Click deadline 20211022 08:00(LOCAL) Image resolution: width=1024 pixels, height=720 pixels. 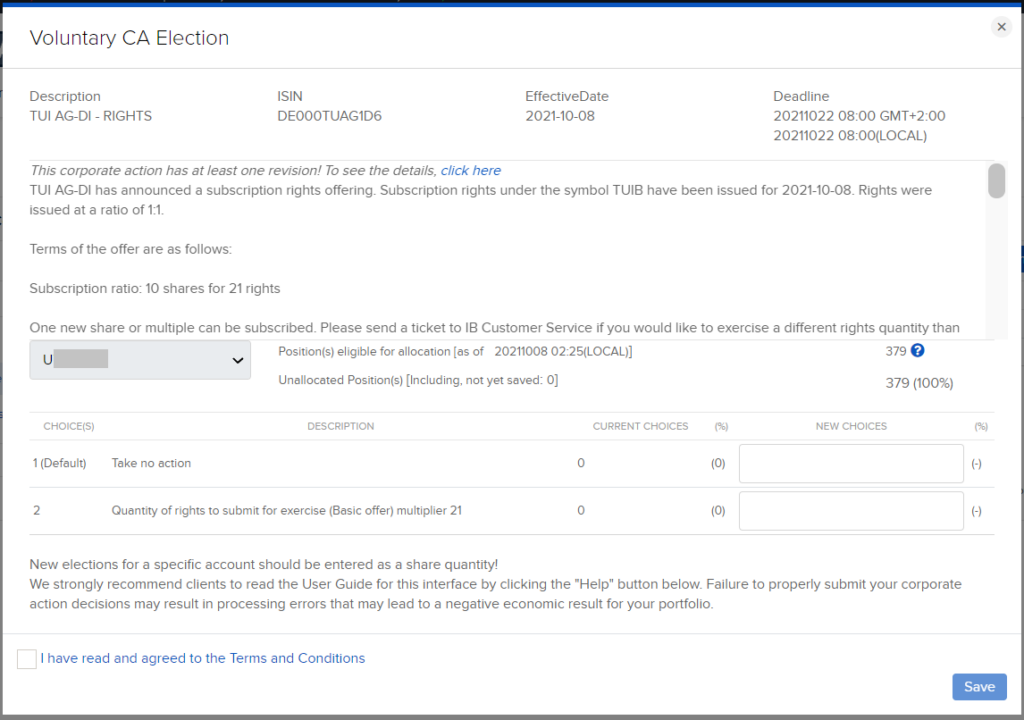(850, 136)
